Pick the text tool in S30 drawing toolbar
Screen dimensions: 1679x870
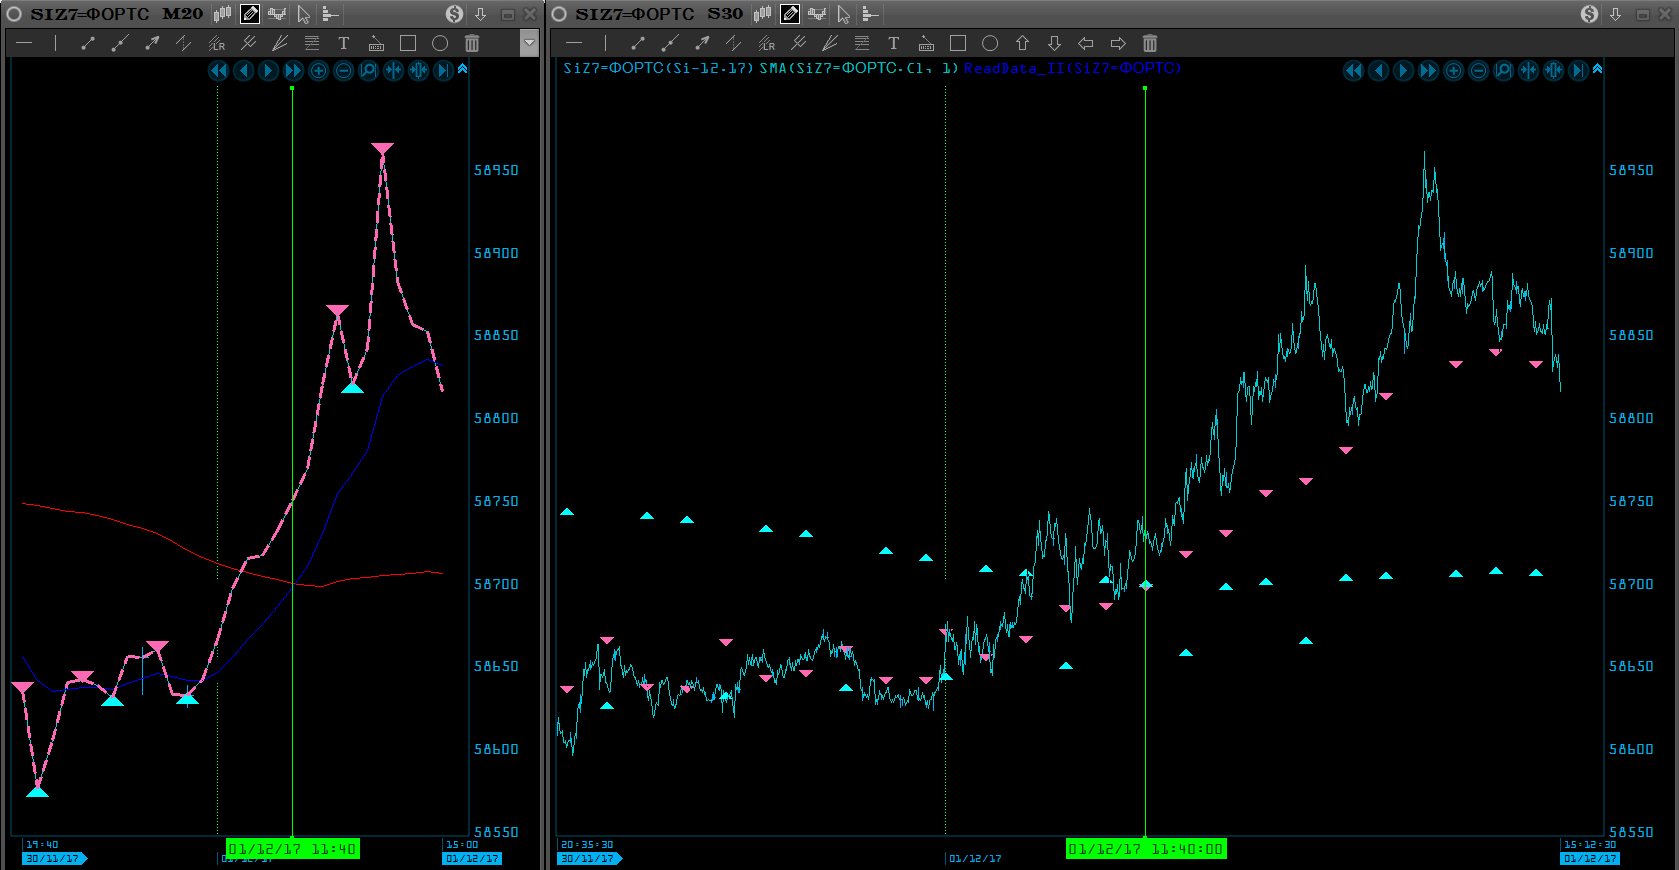point(893,43)
